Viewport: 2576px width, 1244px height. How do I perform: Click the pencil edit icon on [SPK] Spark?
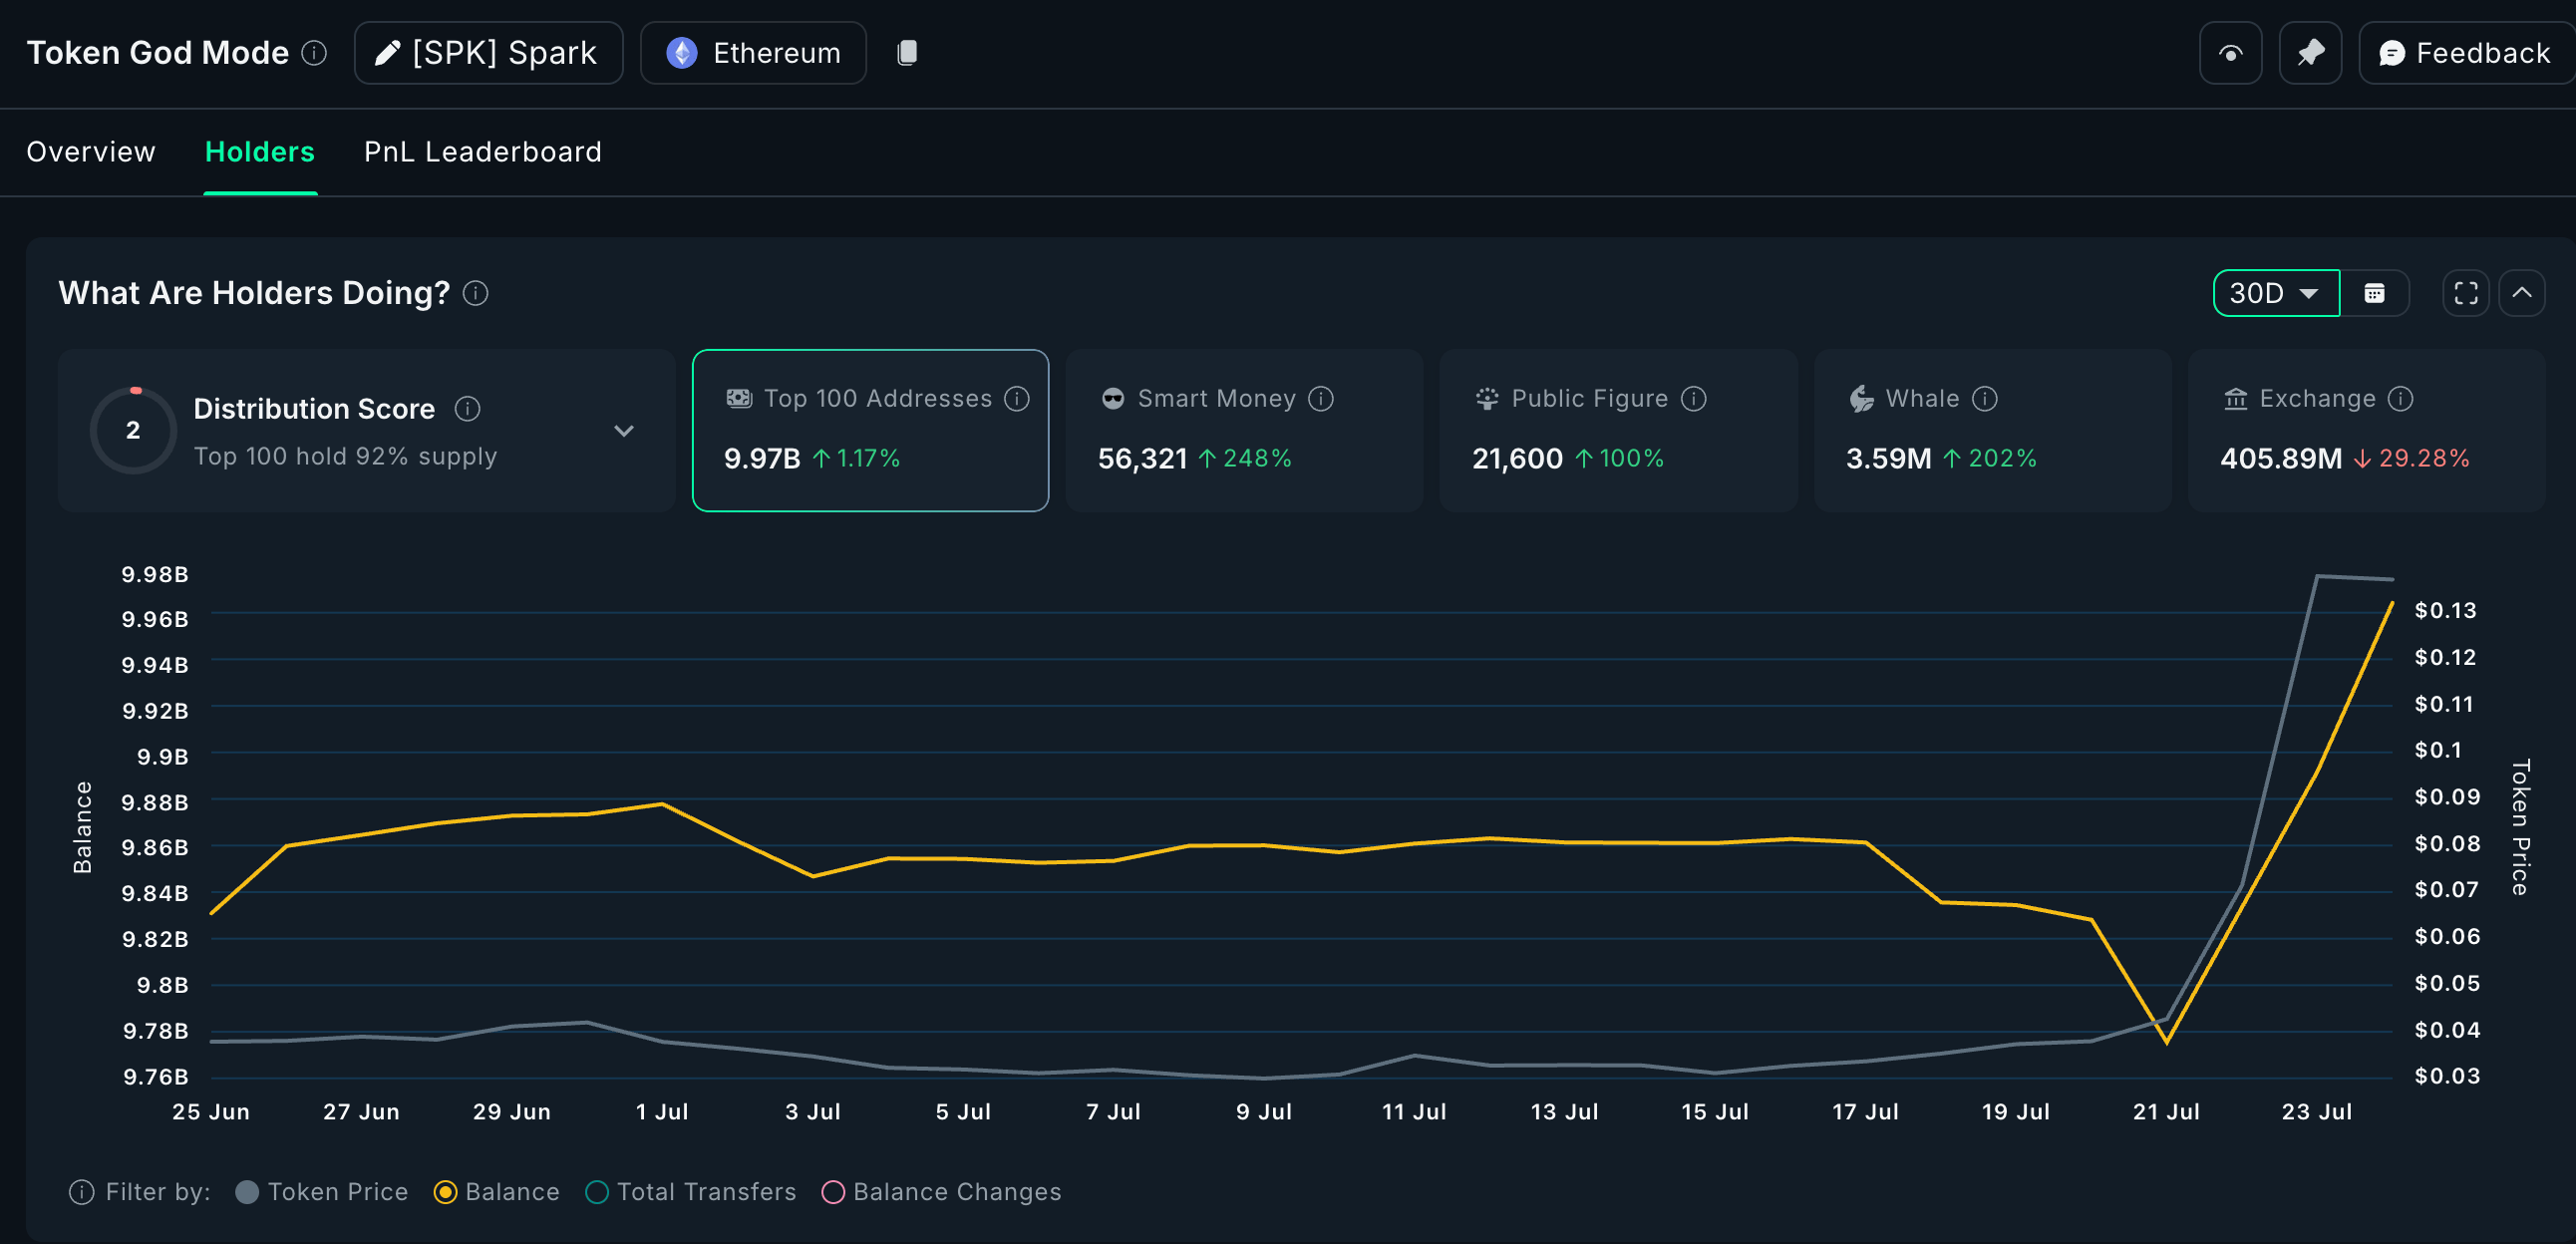coord(386,52)
